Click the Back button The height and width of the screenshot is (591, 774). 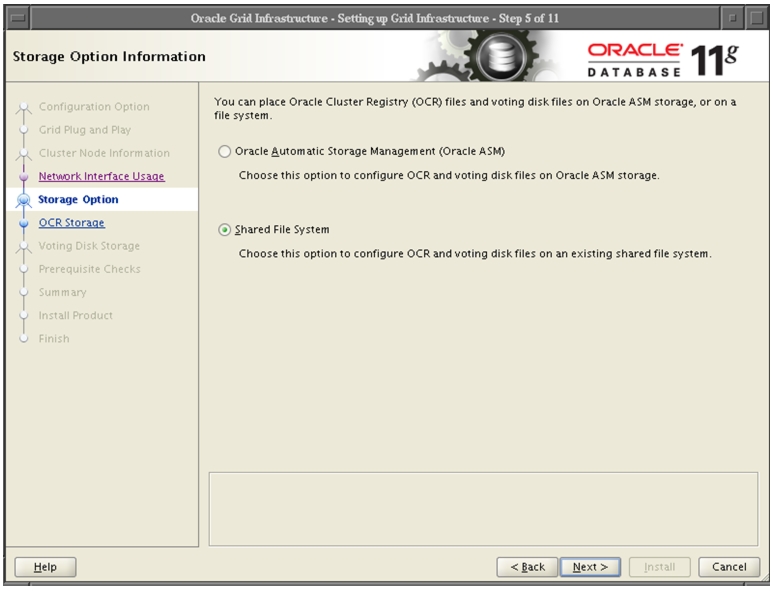point(527,567)
